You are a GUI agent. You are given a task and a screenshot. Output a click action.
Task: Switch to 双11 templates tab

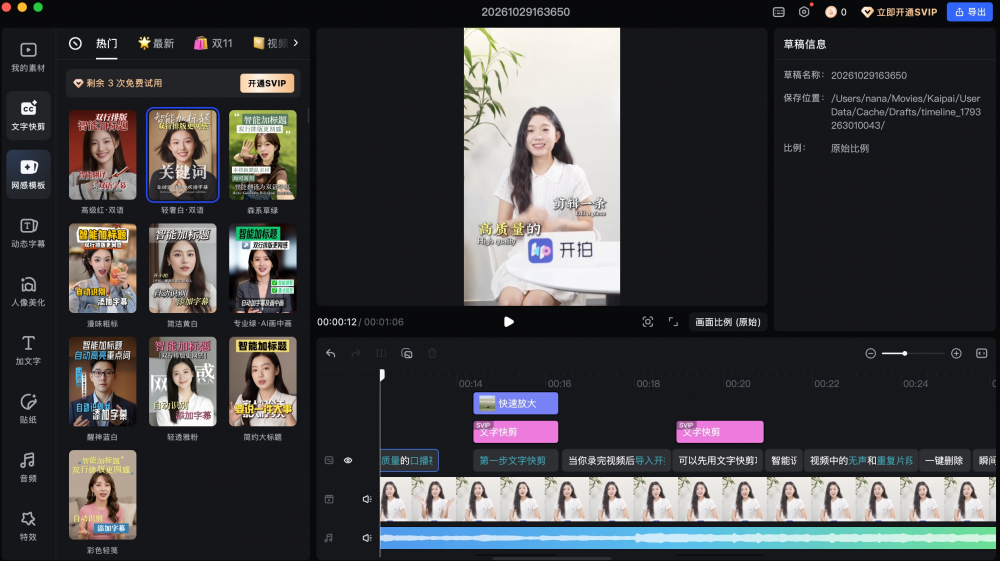tap(214, 43)
